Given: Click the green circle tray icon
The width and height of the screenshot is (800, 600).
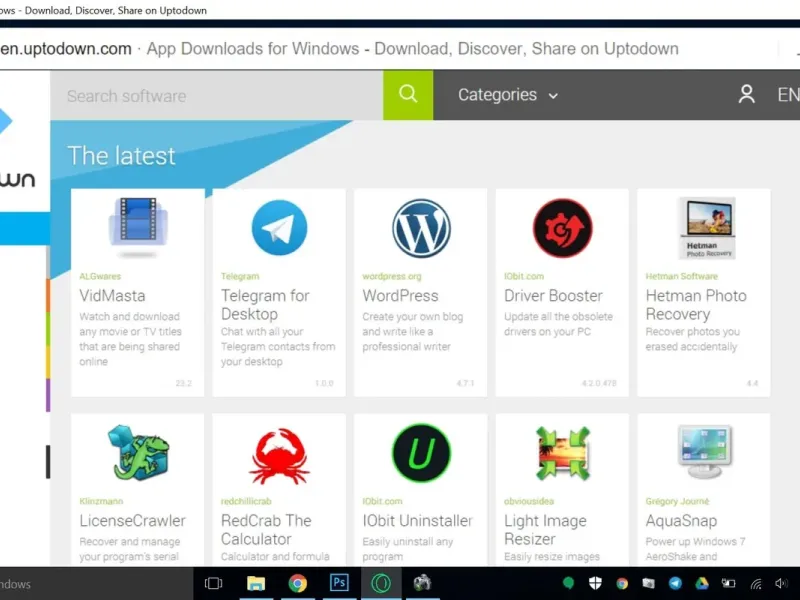Looking at the screenshot, I should coord(568,583).
